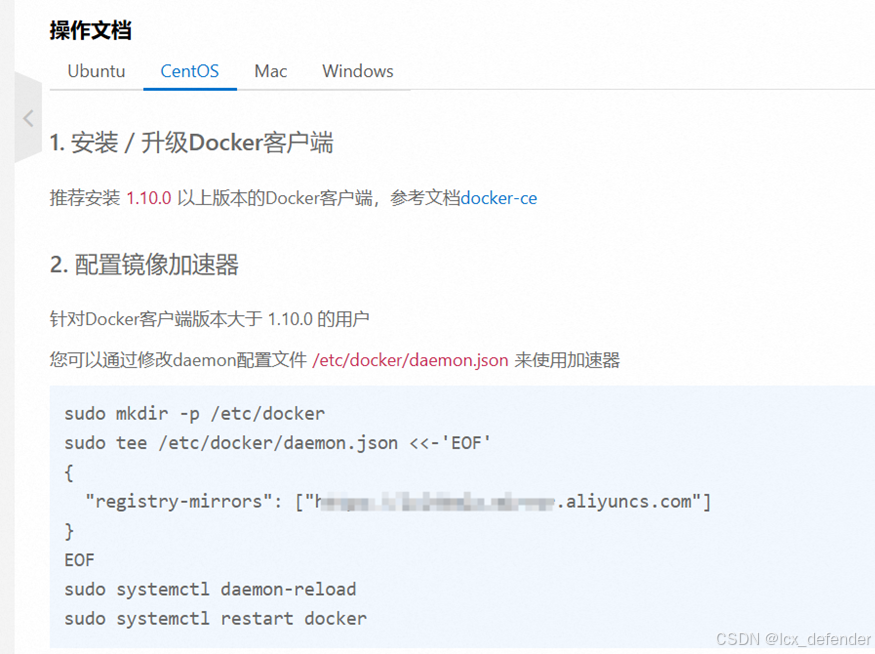Click the sudo systemctl restart docker line
This screenshot has height=654, width=875.
[215, 619]
